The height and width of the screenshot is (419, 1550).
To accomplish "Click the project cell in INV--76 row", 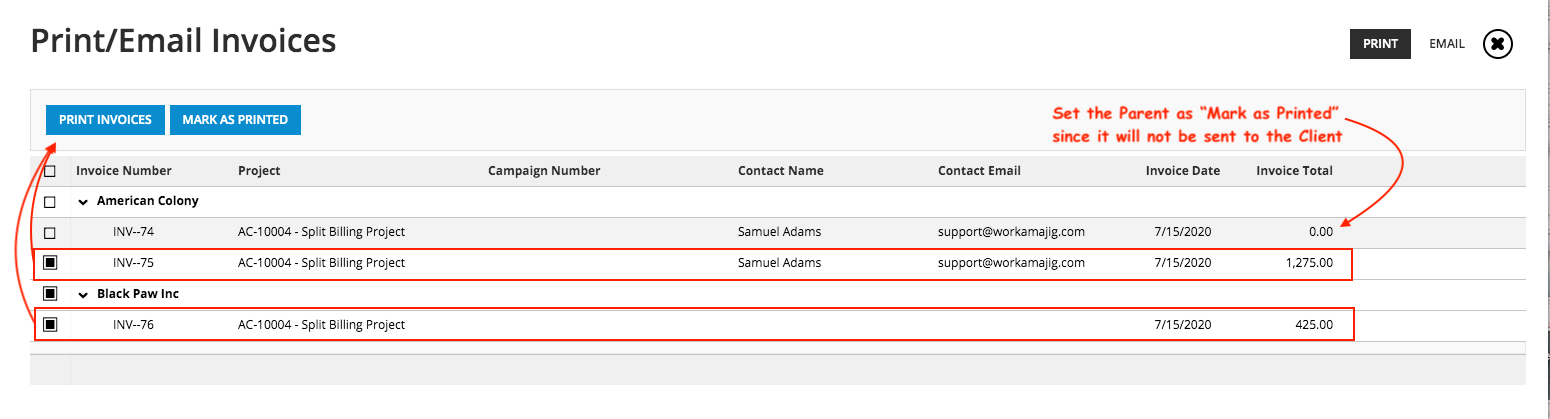I will click(x=321, y=325).
